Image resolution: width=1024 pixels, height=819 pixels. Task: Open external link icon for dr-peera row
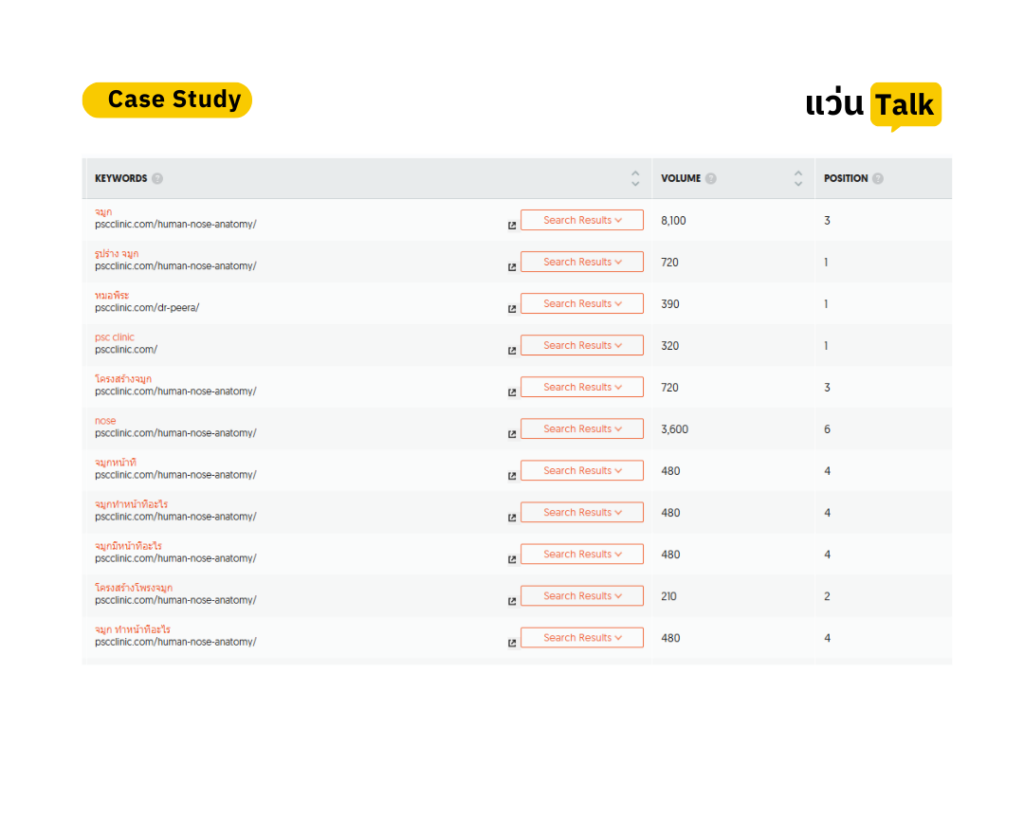point(512,309)
